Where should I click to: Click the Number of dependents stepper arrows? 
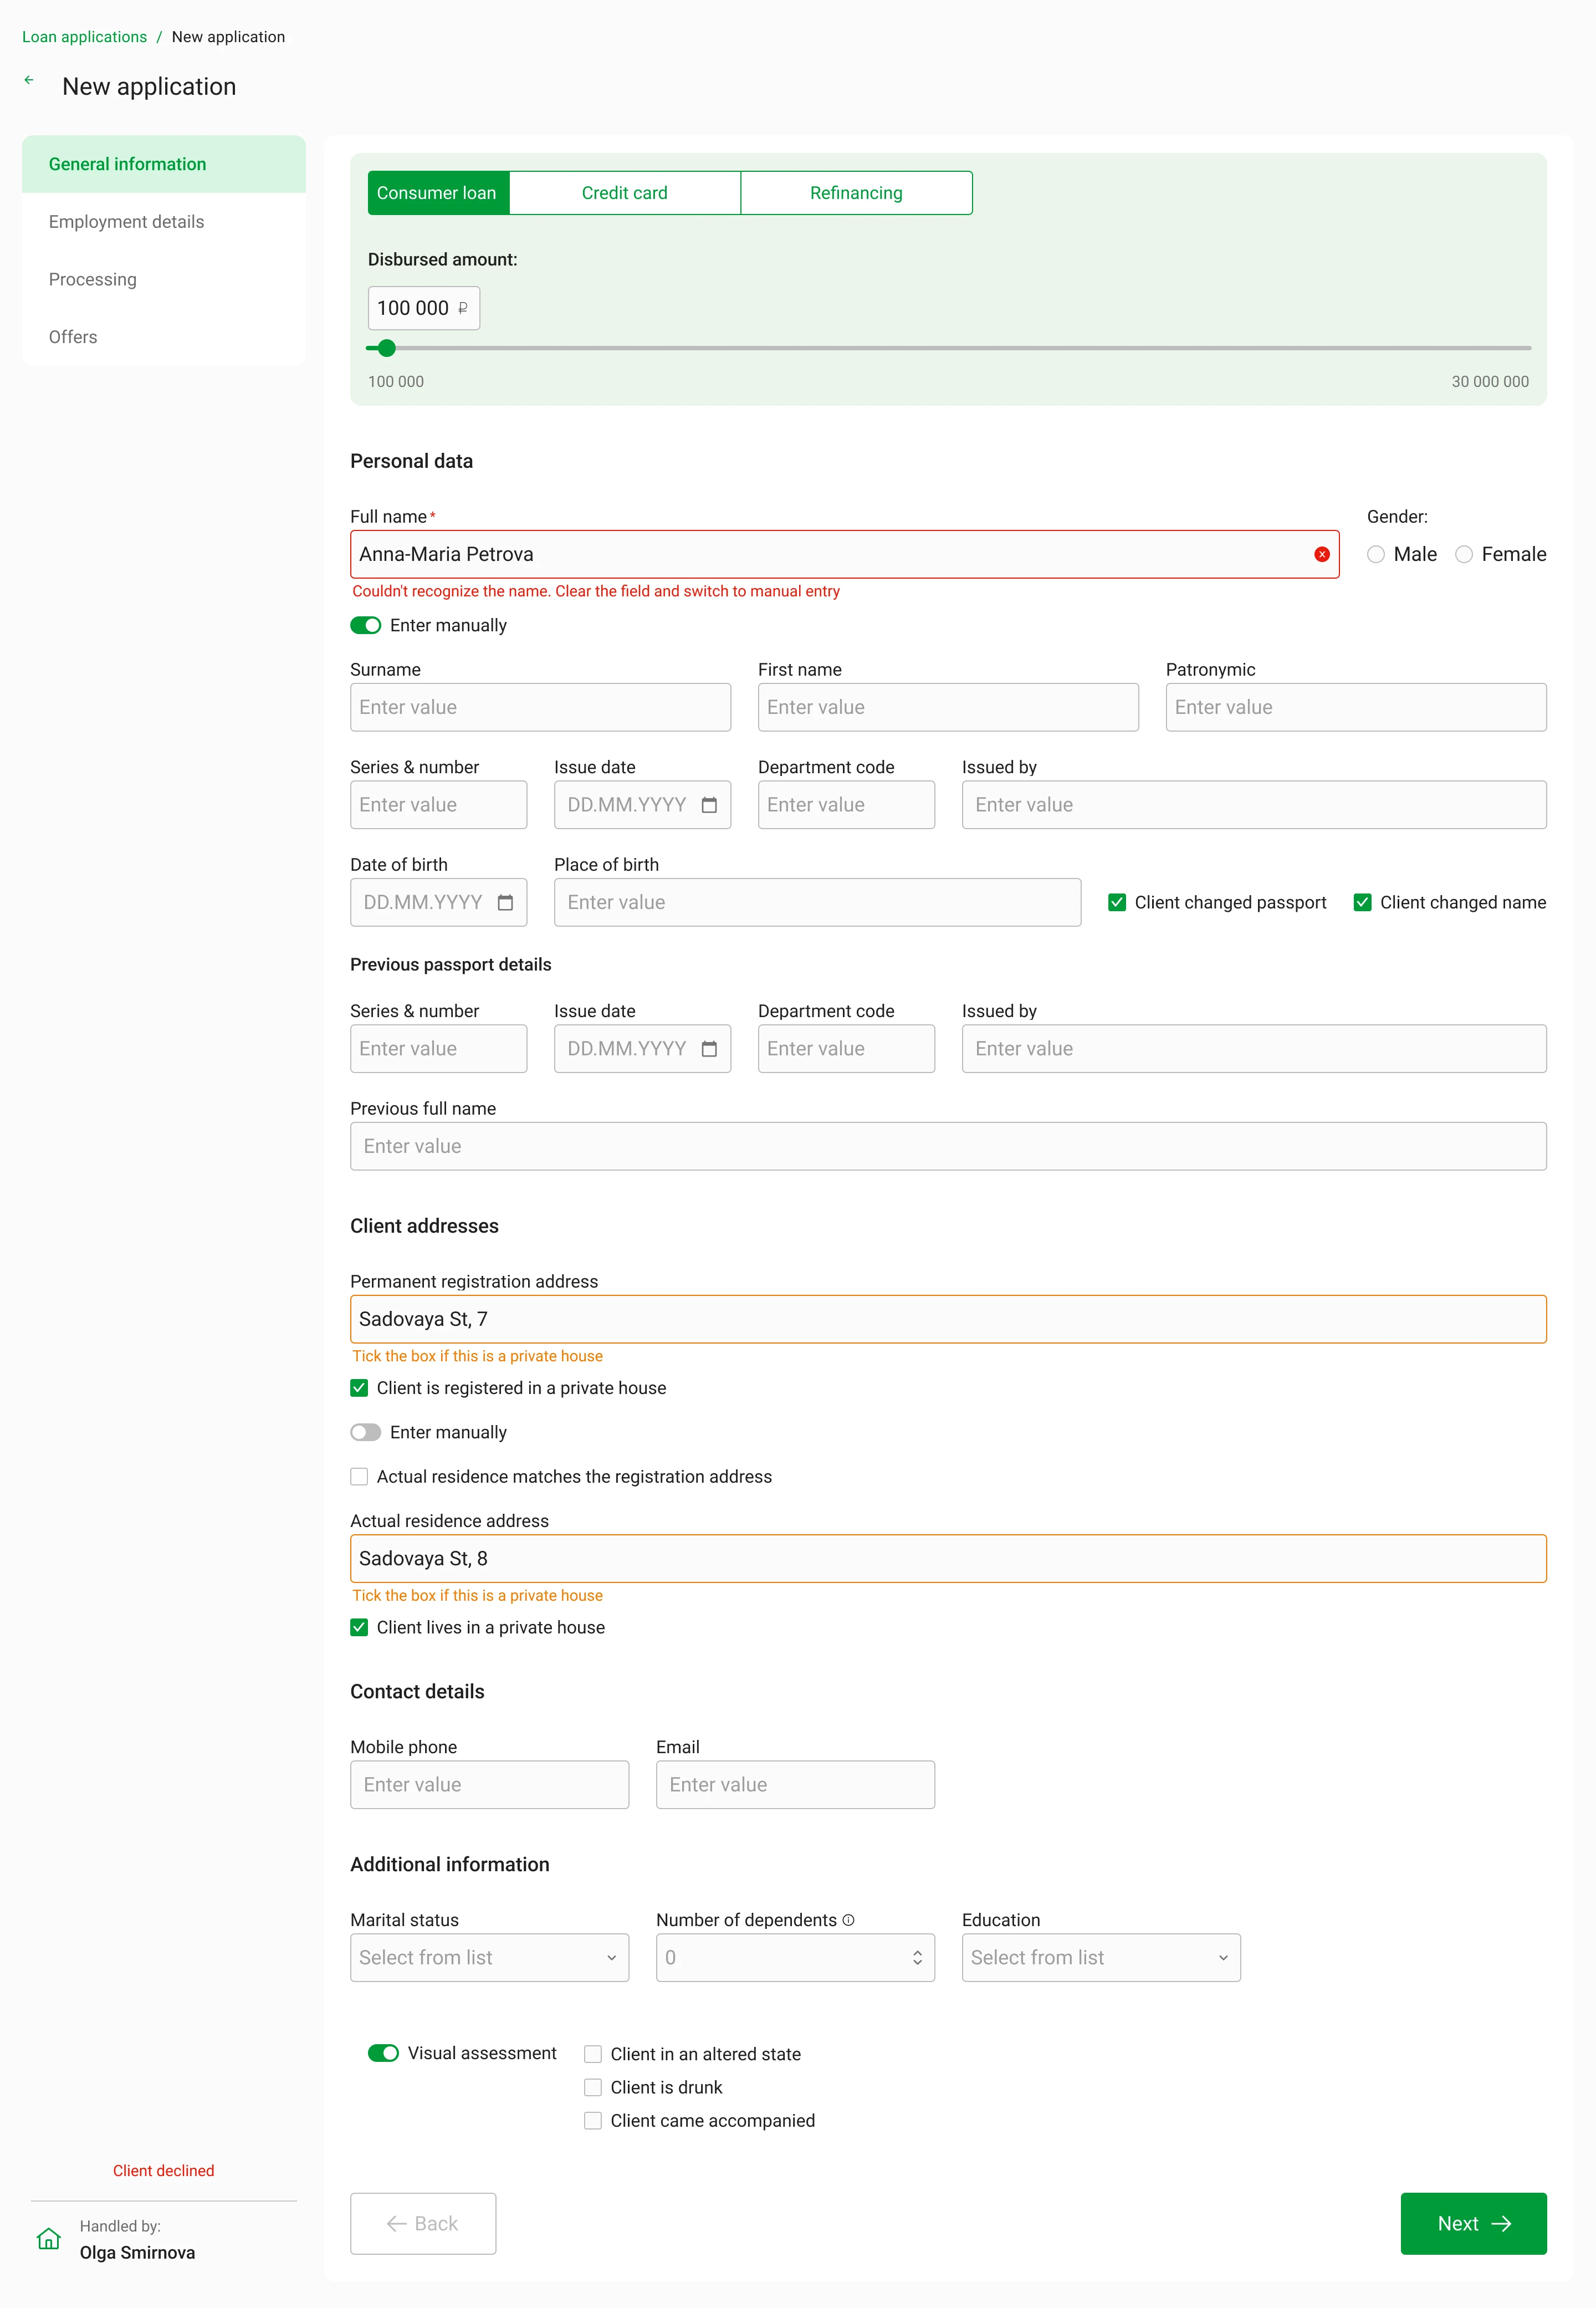[917, 1958]
